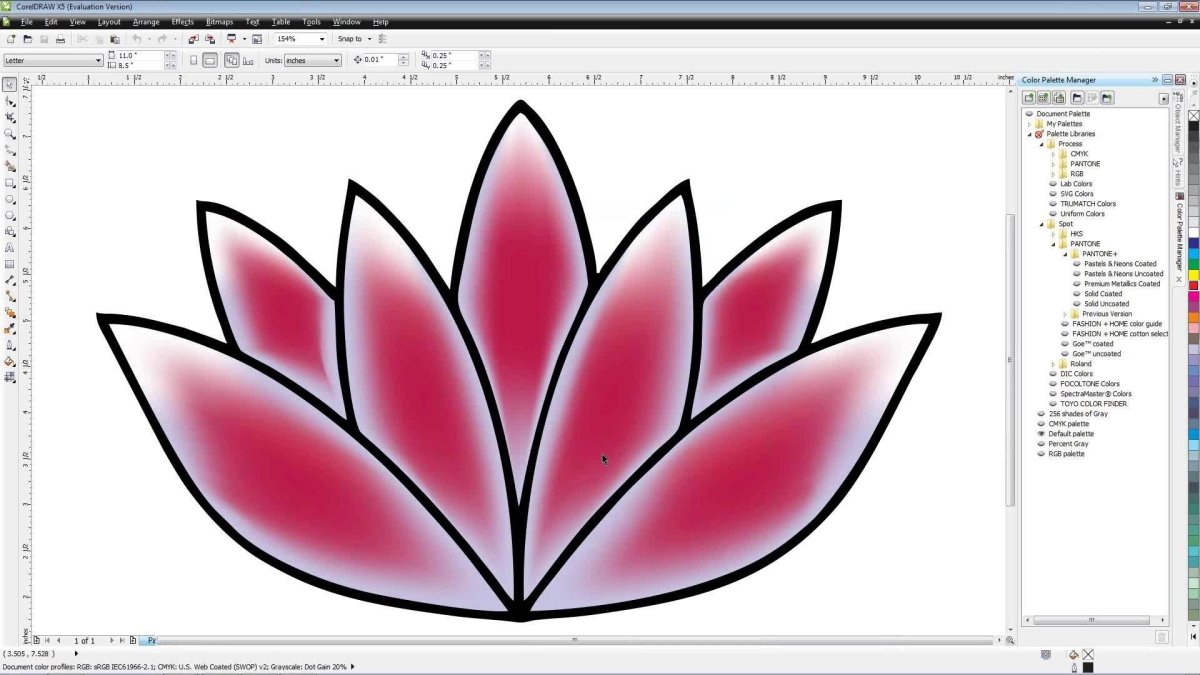Viewport: 1200px width, 675px height.
Task: Open the zoom level dropdown showing 154%
Action: pos(322,39)
